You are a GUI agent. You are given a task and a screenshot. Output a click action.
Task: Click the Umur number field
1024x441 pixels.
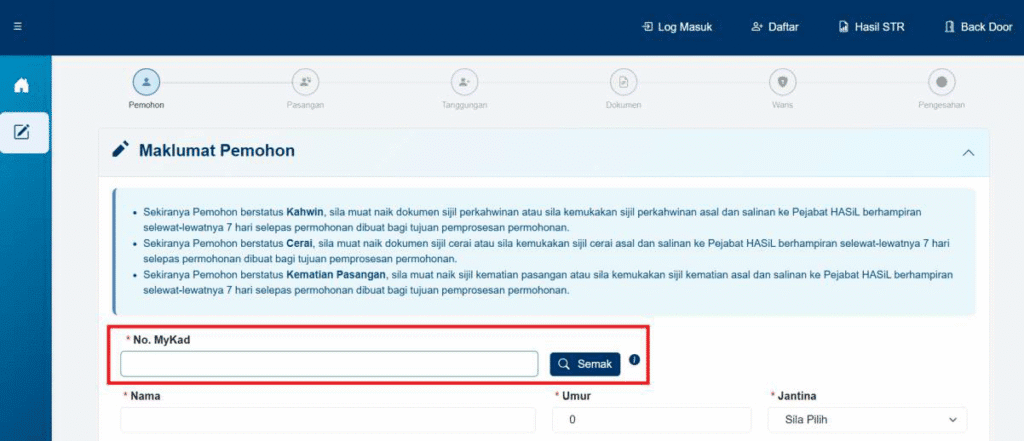point(651,420)
